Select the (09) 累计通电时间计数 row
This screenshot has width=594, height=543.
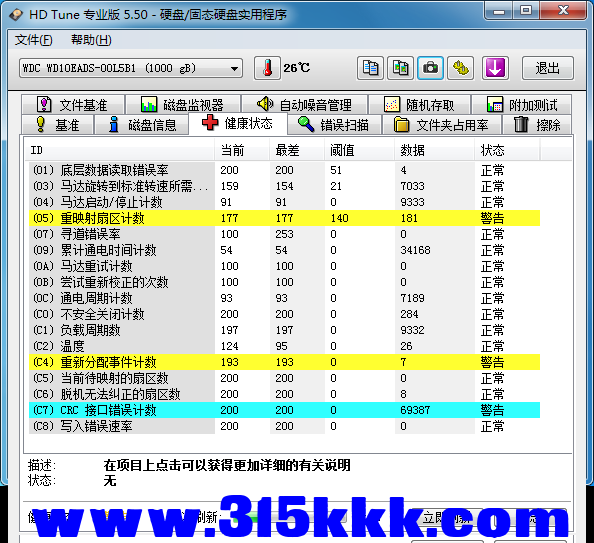coord(284,250)
